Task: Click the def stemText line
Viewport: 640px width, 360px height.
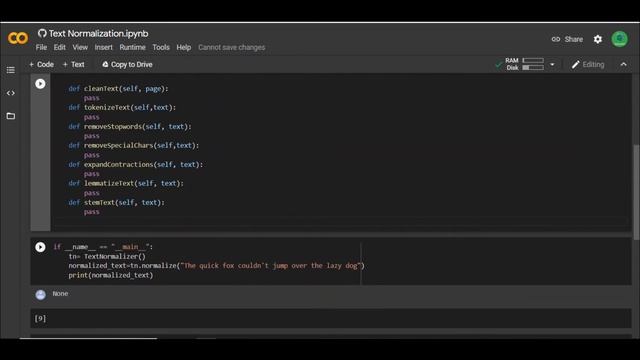Action: 116,202
